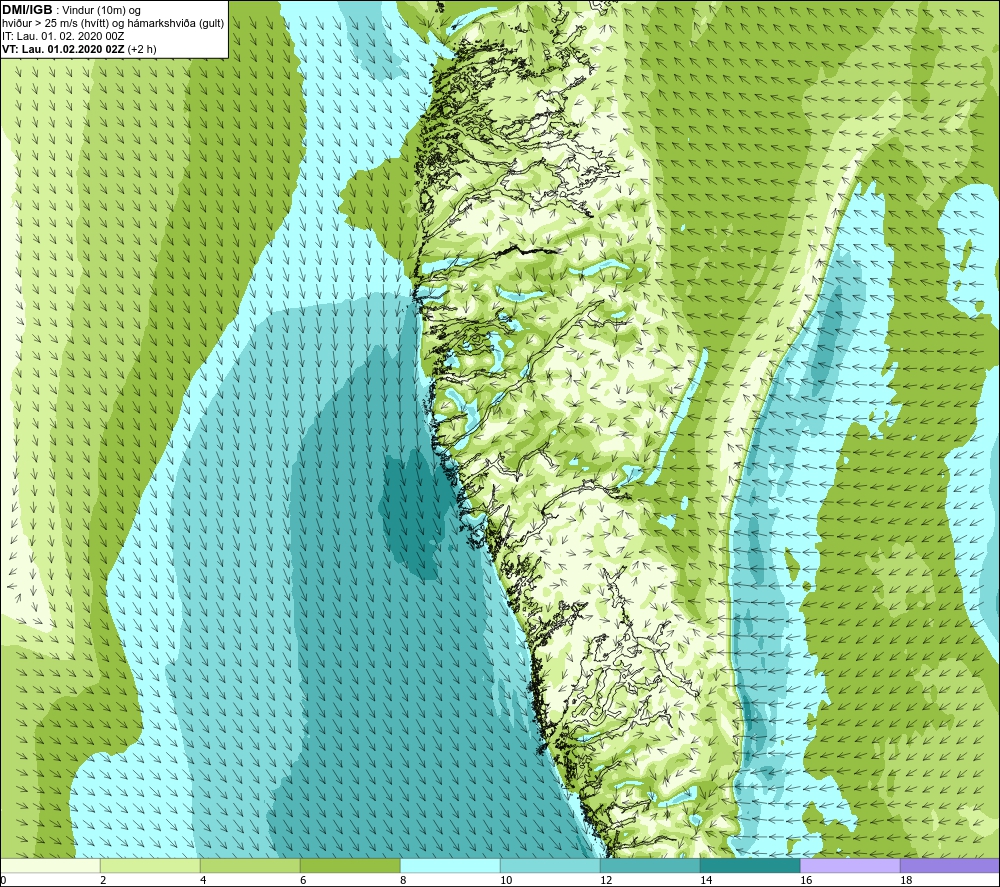Click the 'VT: Lau. 01.02.2020 02Z' line
The width and height of the screenshot is (1000, 887).
pos(64,49)
